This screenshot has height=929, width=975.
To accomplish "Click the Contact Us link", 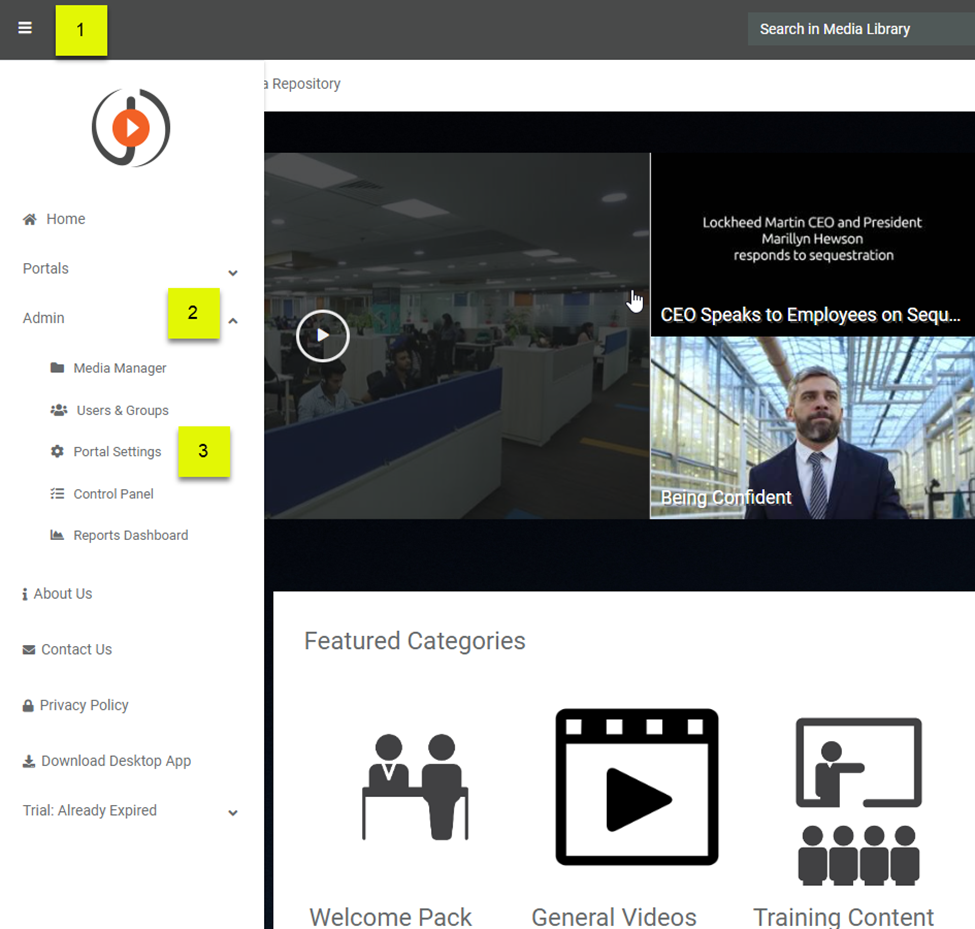I will (x=76, y=650).
